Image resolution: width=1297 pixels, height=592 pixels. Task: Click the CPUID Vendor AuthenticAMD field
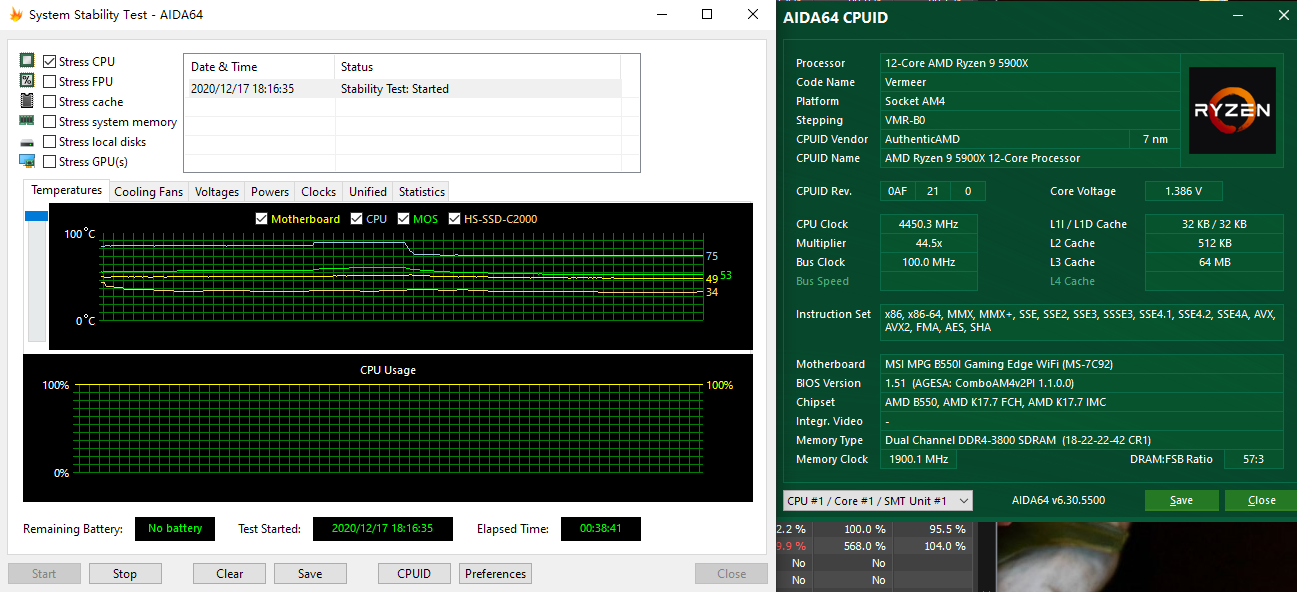coord(1004,139)
